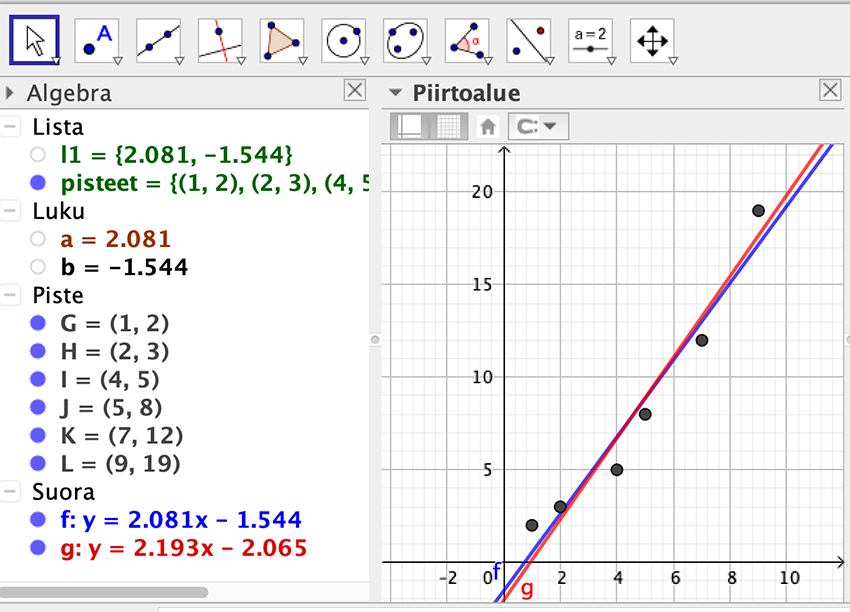Screen dimensions: 850x612
Task: Select the Point tool
Action: click(x=97, y=41)
